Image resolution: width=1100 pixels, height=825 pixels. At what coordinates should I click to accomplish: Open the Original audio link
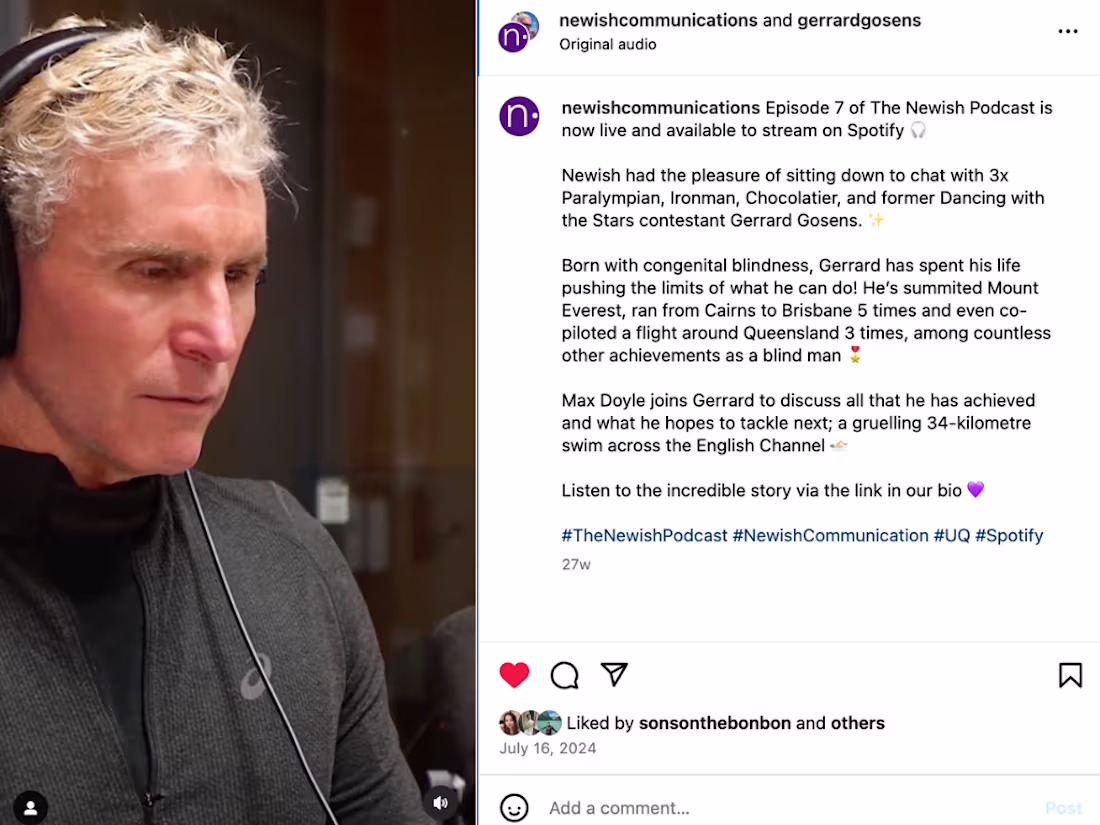tap(608, 44)
